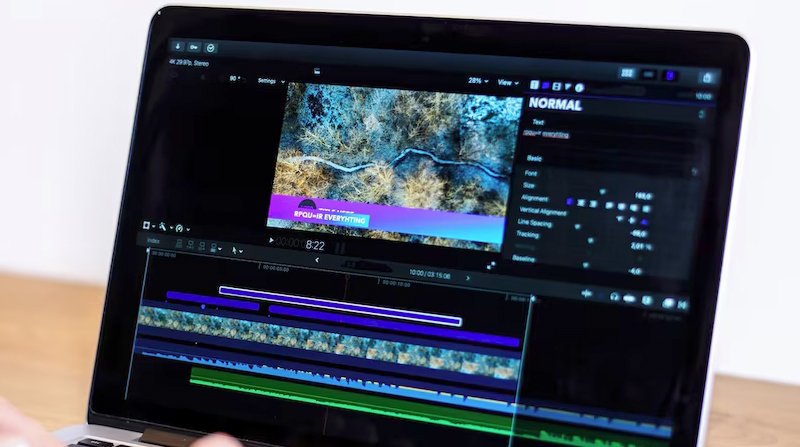Click the viewer fullscreen arrows icon

pyautogui.click(x=491, y=265)
